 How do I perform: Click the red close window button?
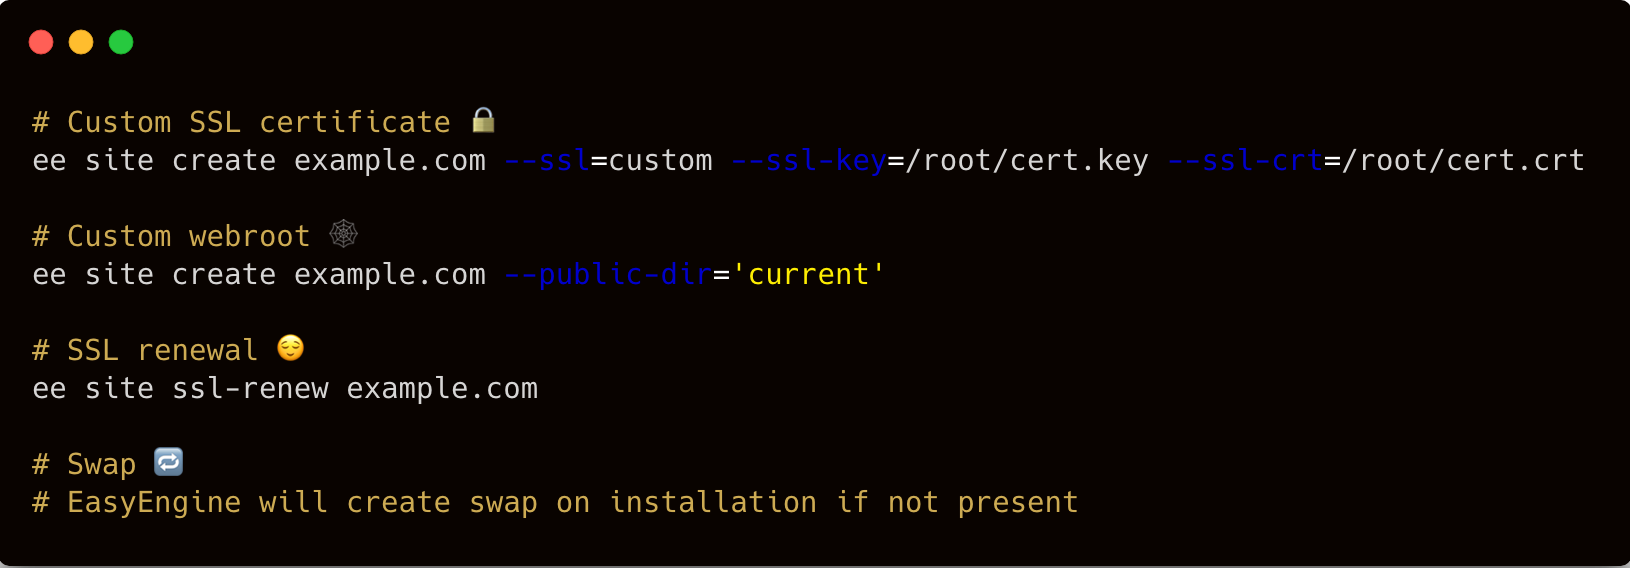41,42
